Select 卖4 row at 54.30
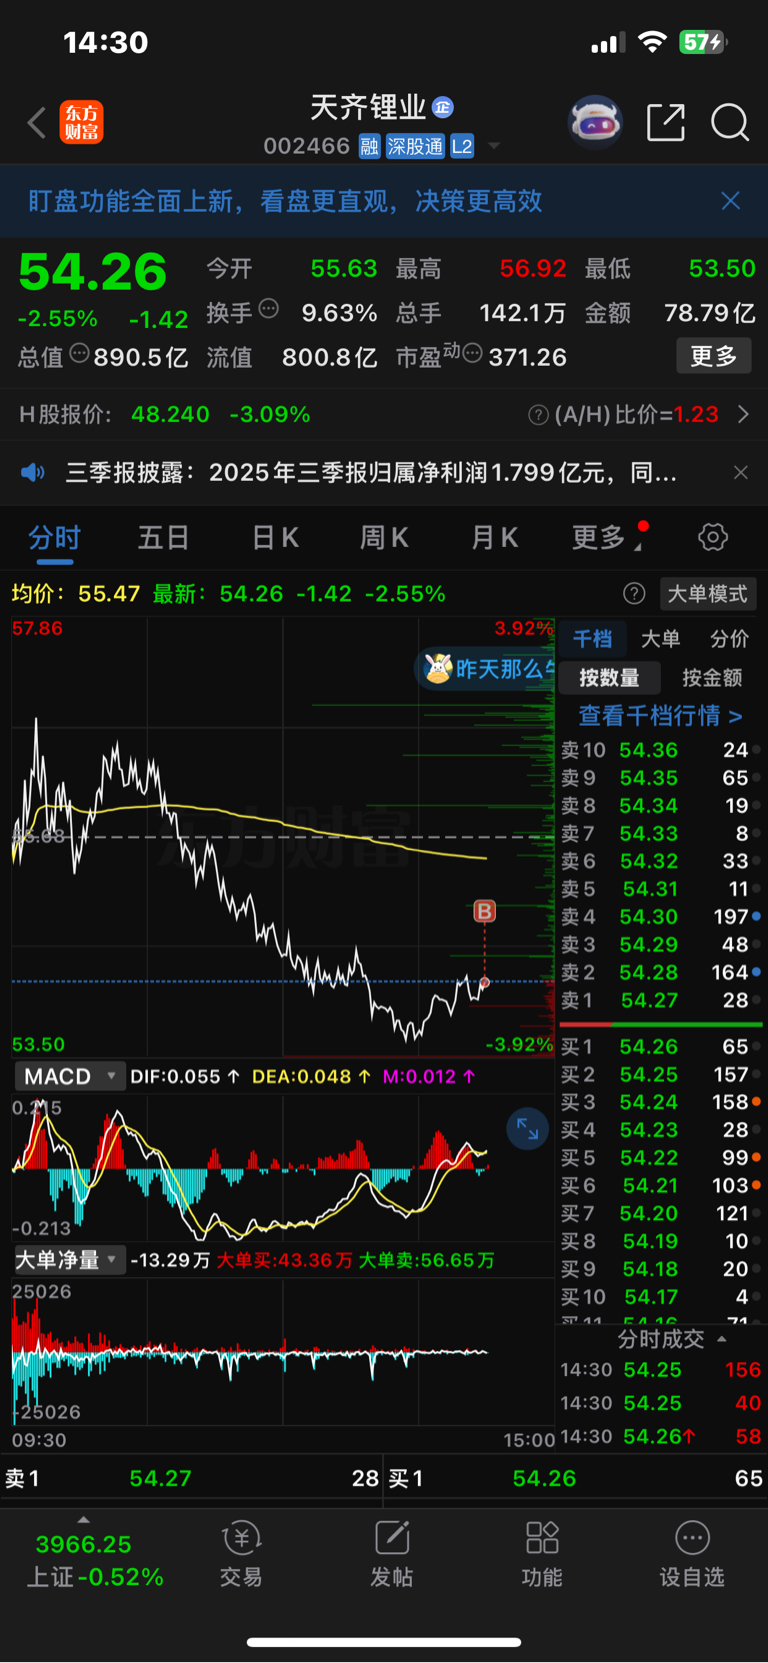768x1663 pixels. pyautogui.click(x=660, y=917)
